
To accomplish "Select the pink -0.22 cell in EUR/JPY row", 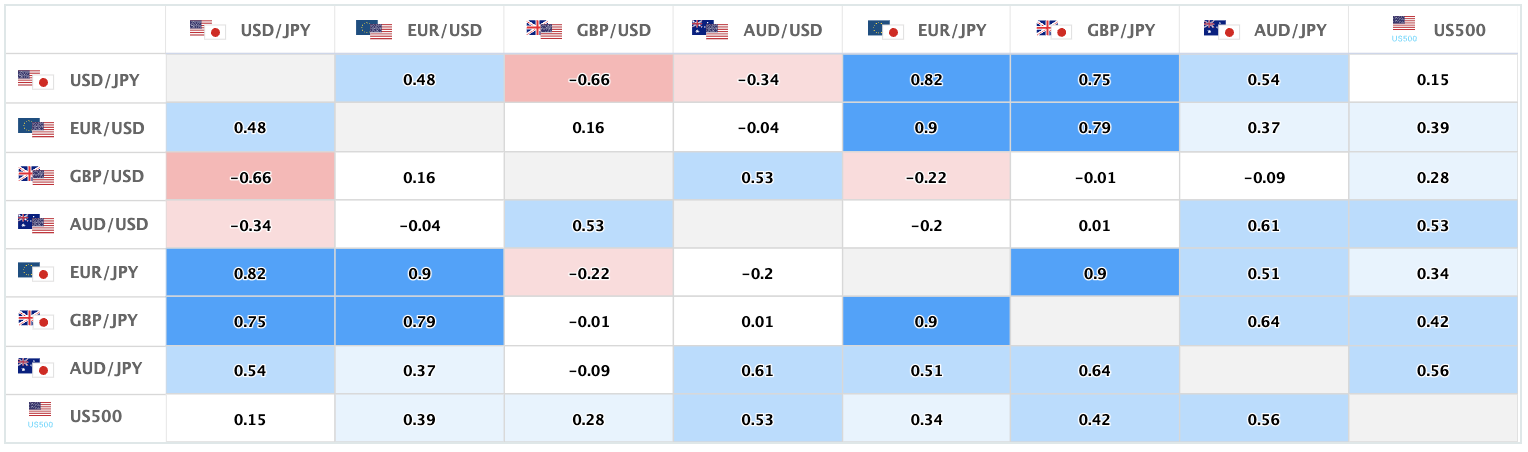I will (x=588, y=272).
